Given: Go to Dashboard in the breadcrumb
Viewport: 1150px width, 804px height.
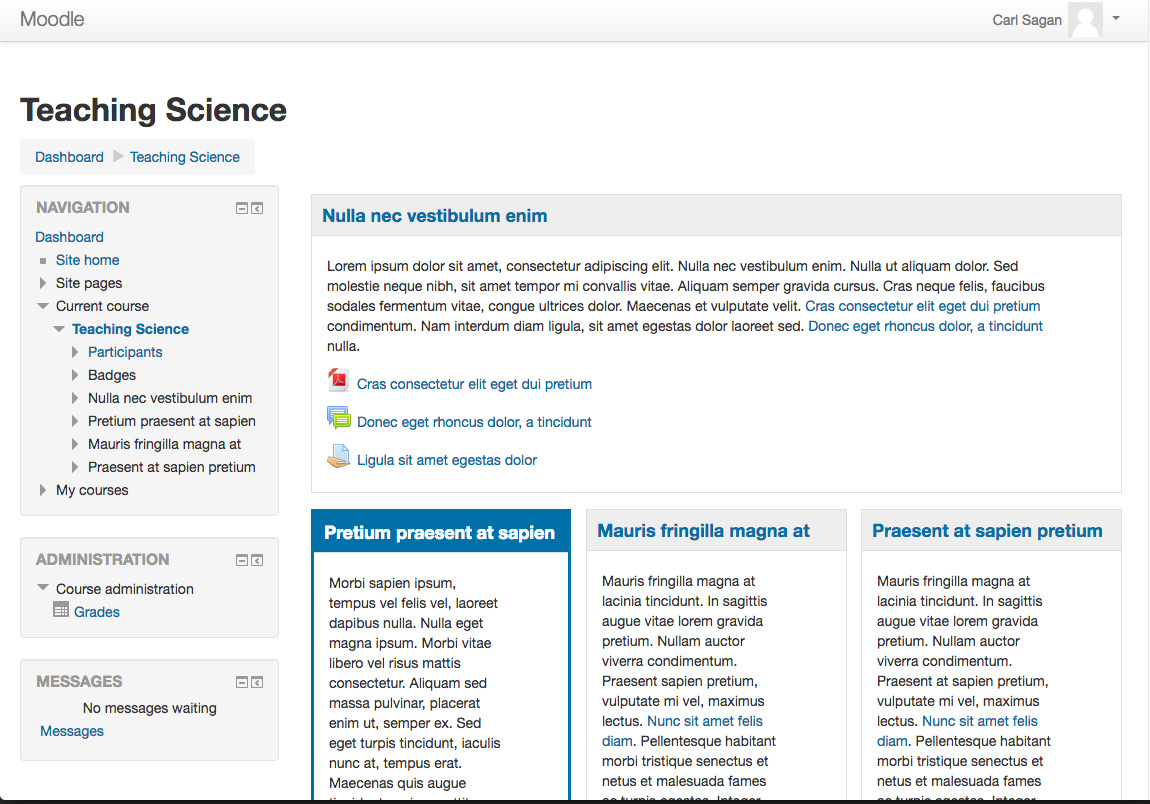Looking at the screenshot, I should point(70,157).
